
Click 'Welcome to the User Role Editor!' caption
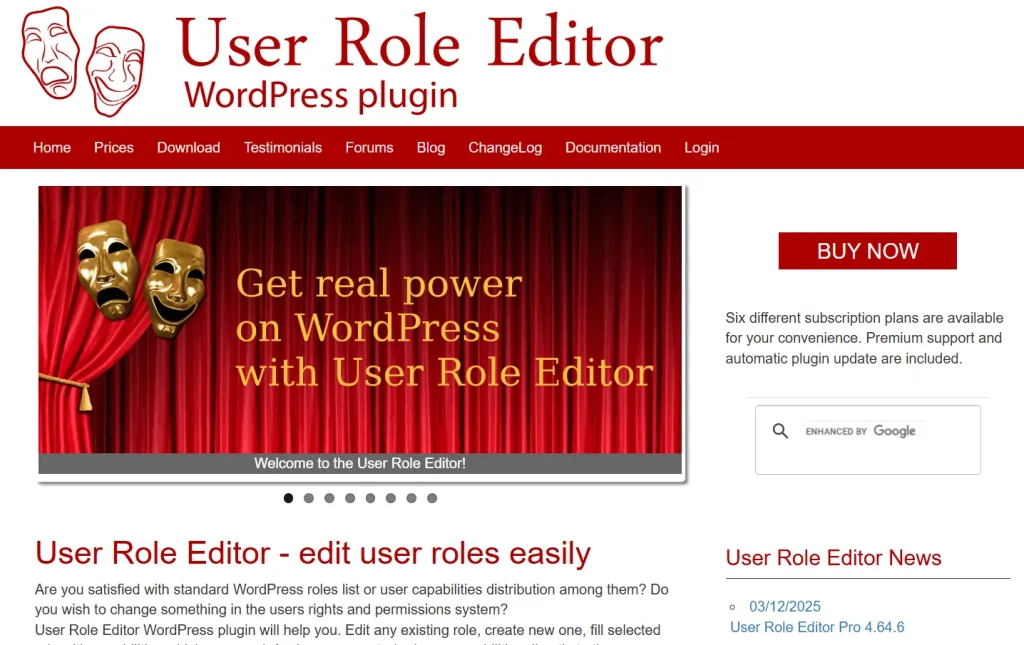tap(360, 464)
